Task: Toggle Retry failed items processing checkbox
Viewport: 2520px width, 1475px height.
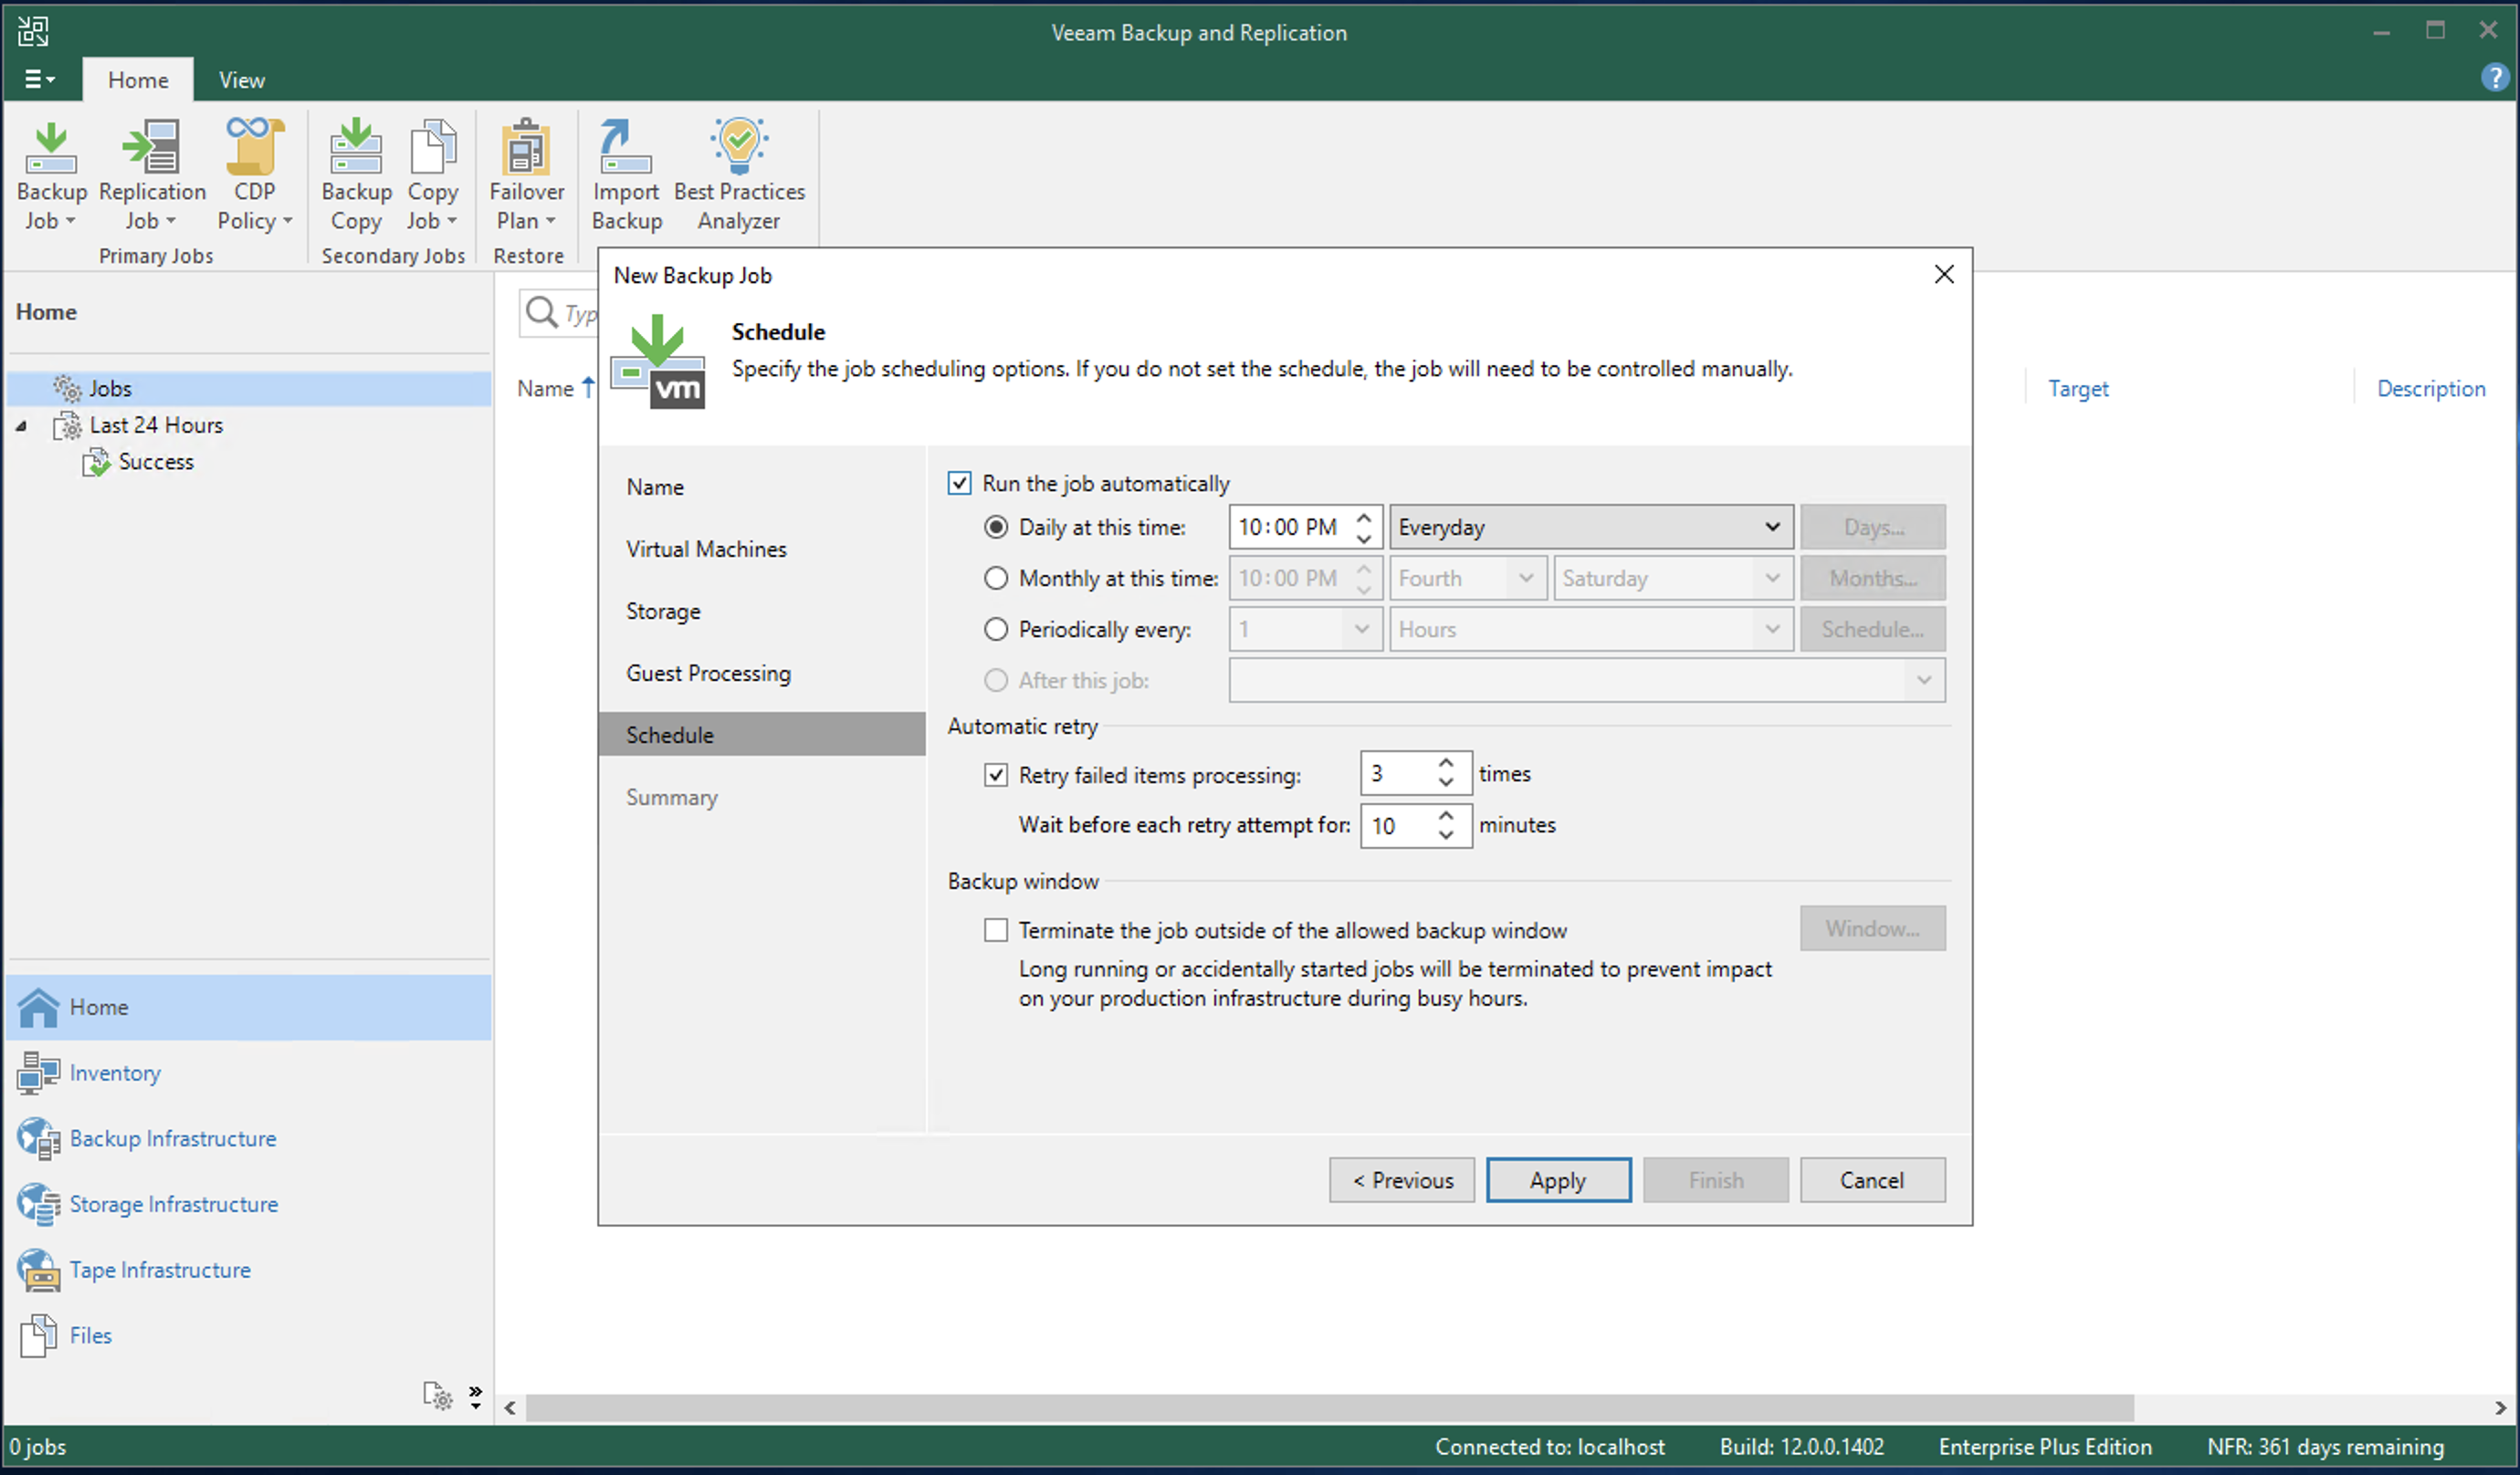Action: pos(996,775)
